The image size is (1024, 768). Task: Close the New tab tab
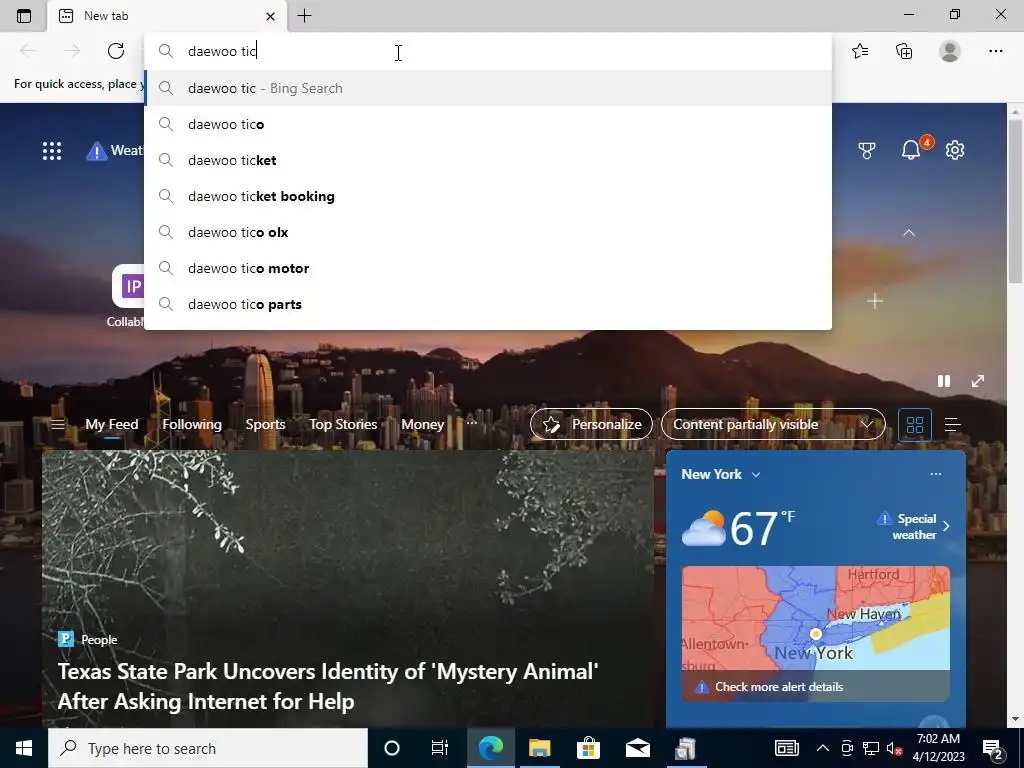click(x=270, y=16)
